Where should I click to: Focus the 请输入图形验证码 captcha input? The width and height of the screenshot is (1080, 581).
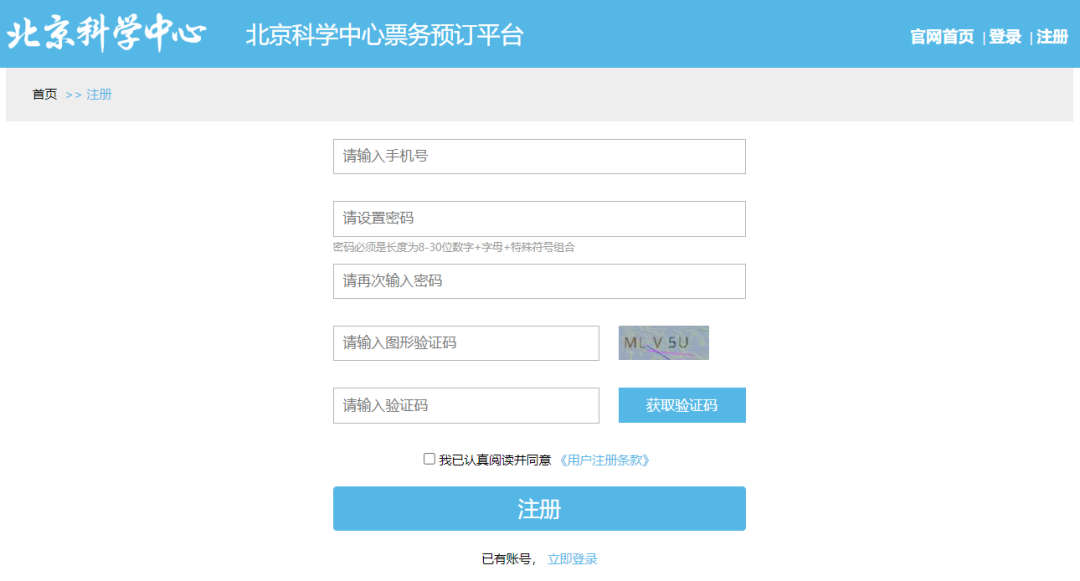point(466,343)
